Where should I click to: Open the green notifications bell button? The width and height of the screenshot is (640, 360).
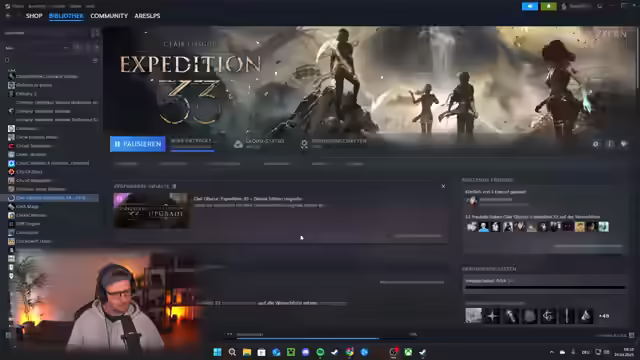coord(549,6)
